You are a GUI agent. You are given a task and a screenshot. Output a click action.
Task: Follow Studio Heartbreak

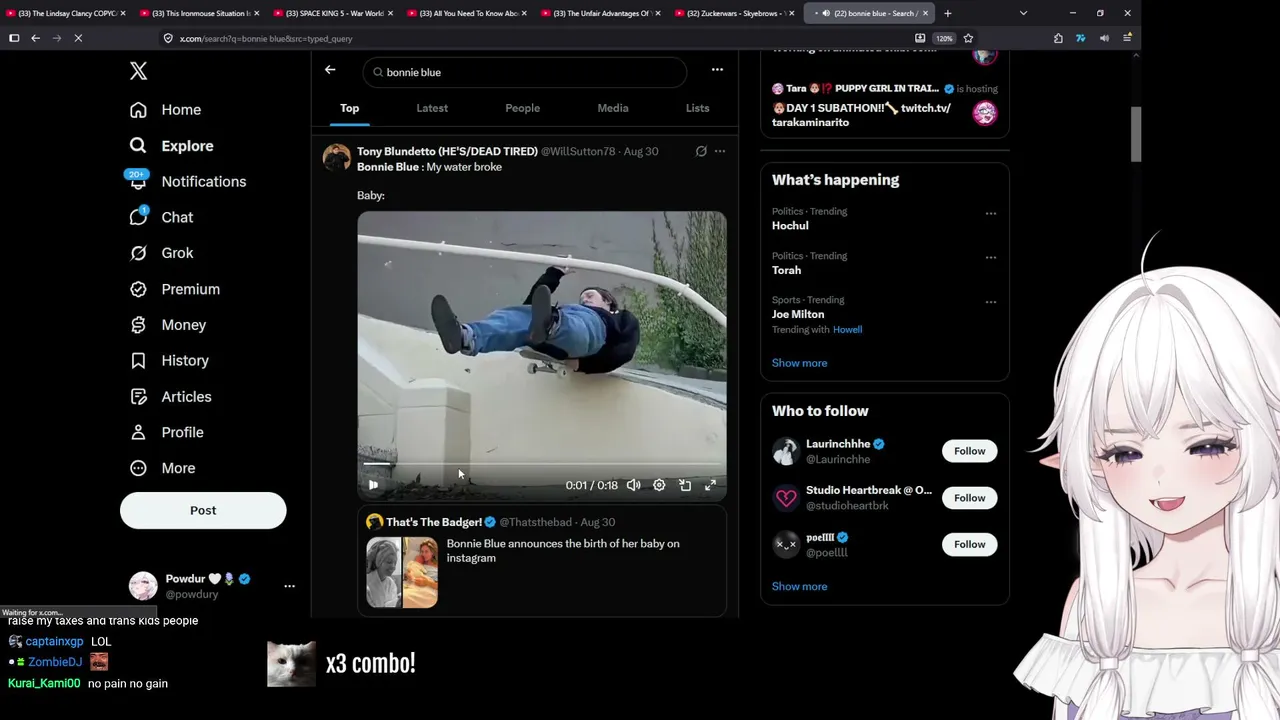(x=969, y=498)
